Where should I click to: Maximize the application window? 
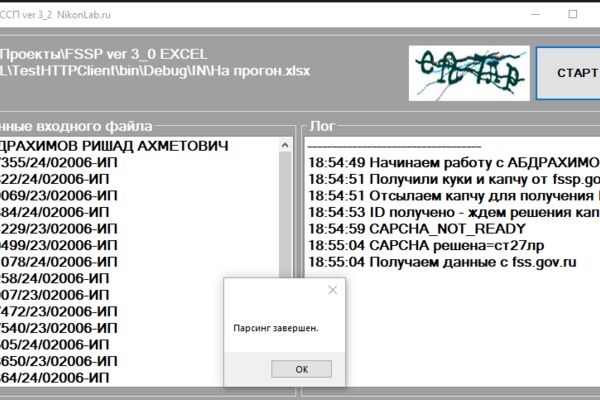(x=572, y=15)
